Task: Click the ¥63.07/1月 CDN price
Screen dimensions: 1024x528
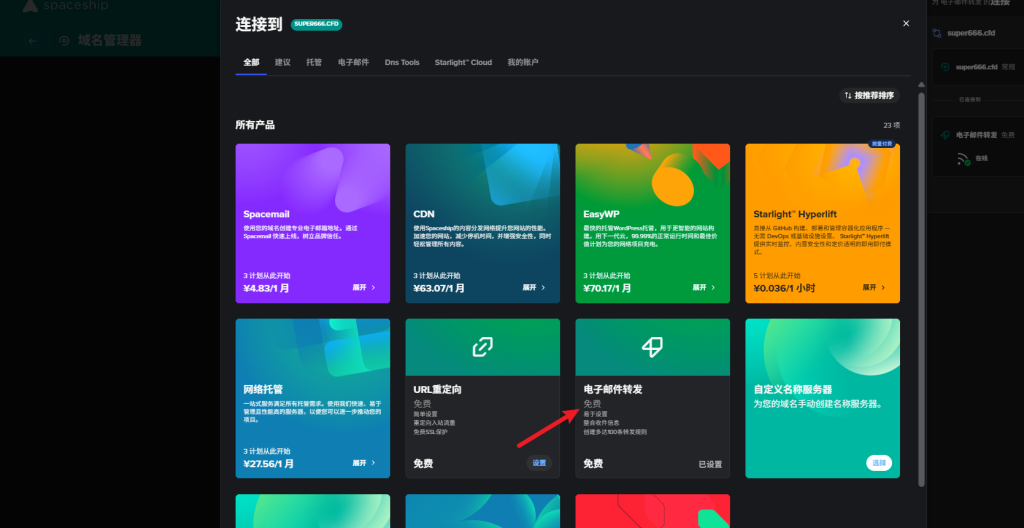Action: tap(439, 288)
